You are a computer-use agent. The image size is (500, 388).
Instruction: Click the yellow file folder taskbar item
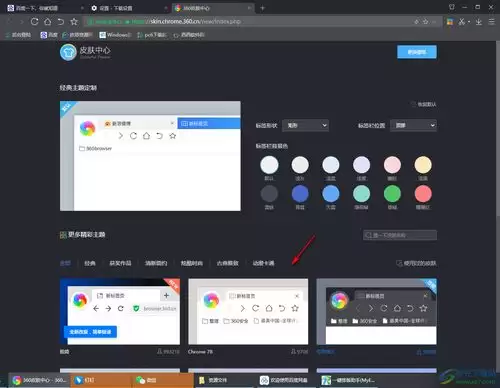tap(225, 380)
